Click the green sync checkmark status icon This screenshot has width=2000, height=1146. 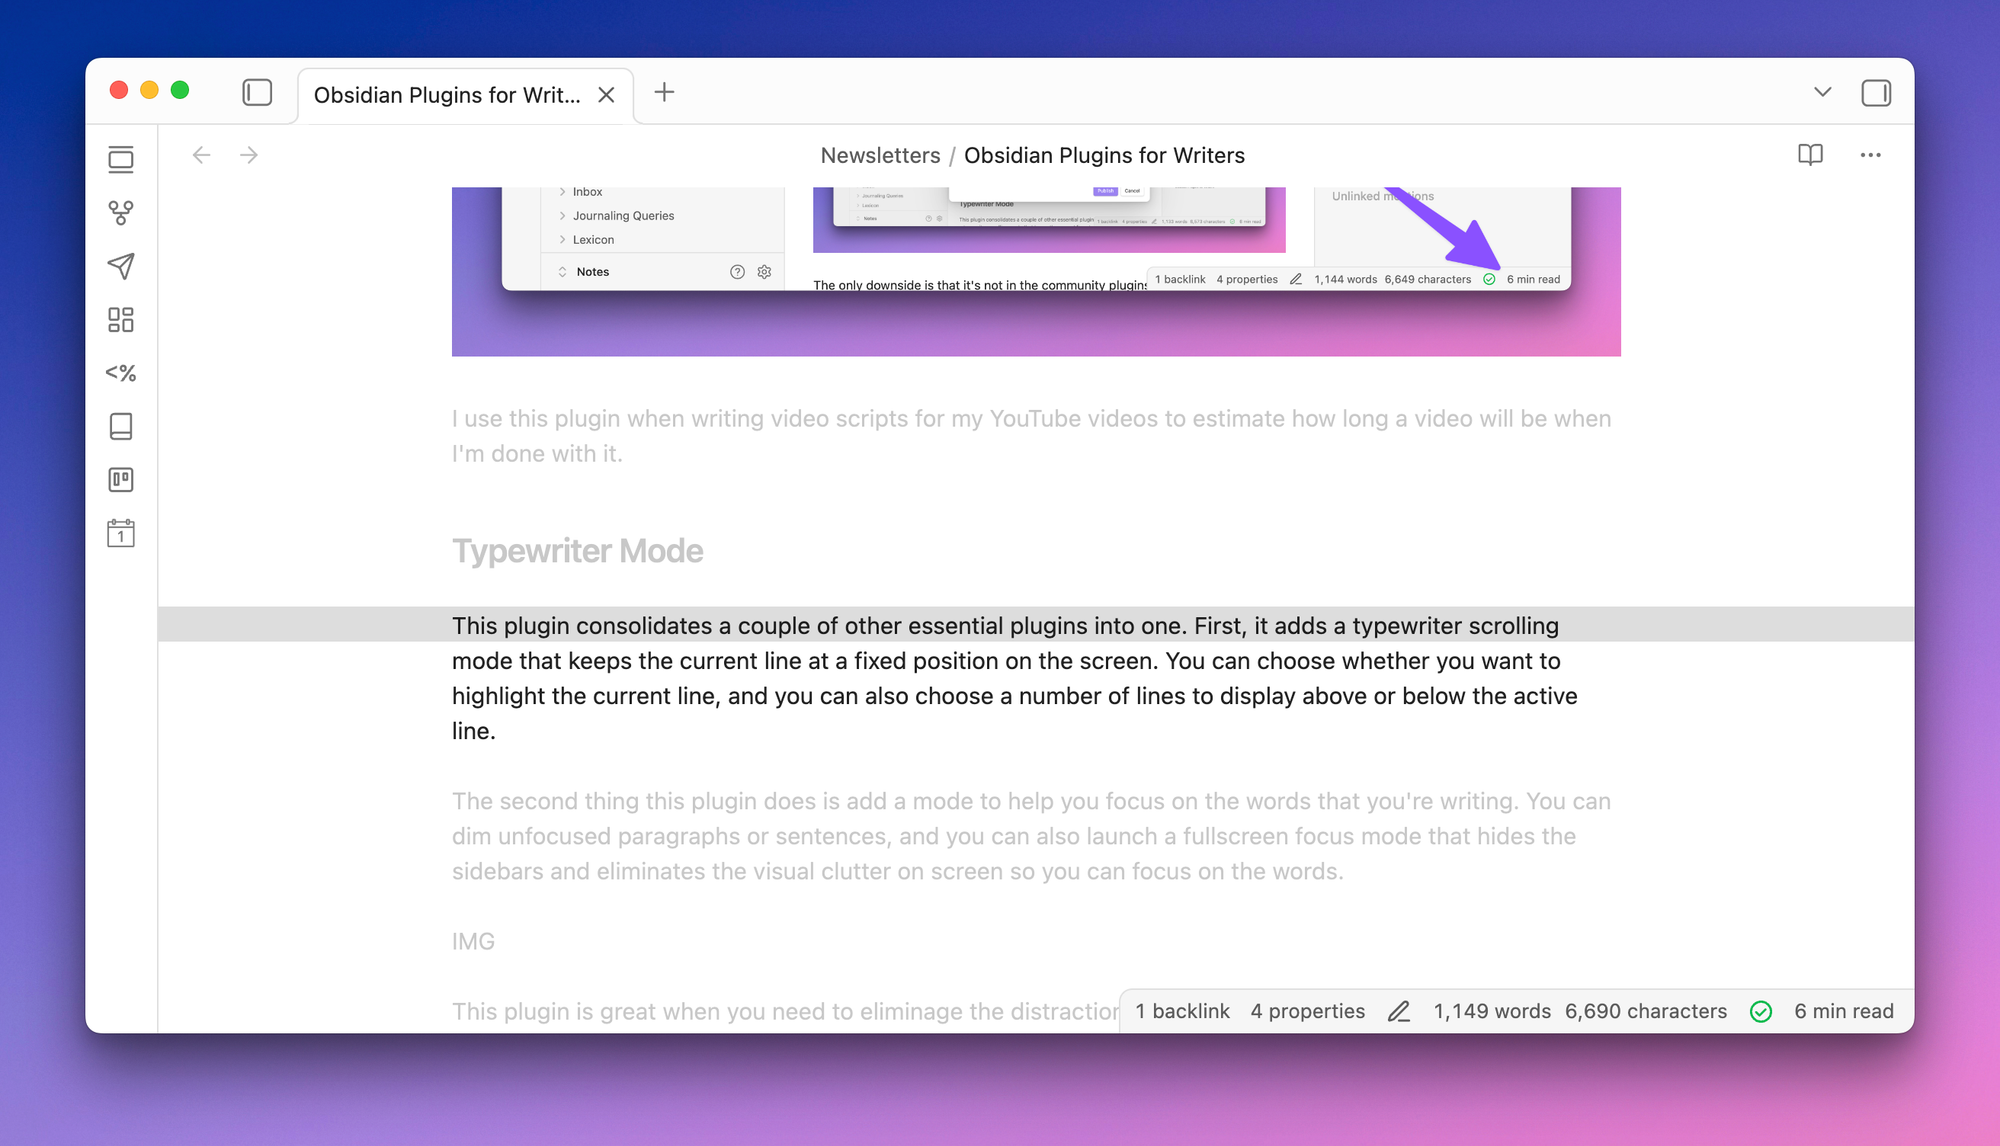1761,1011
